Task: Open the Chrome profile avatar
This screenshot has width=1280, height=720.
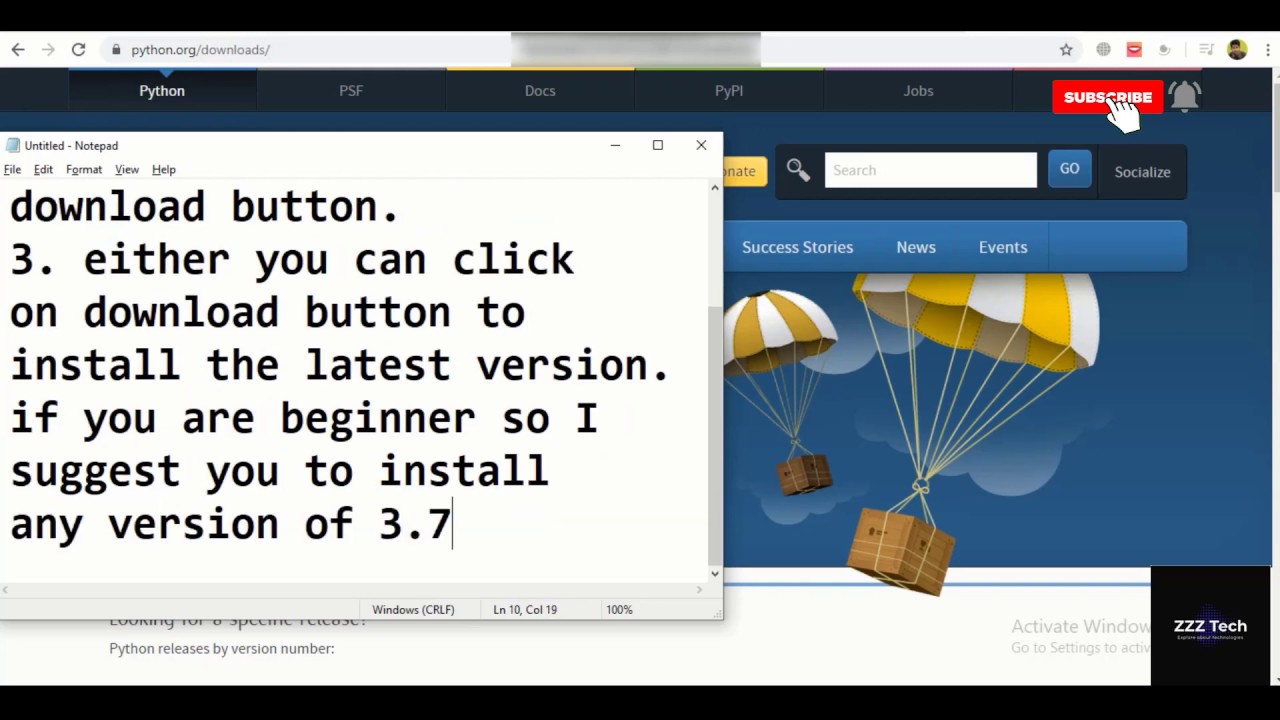Action: point(1237,50)
